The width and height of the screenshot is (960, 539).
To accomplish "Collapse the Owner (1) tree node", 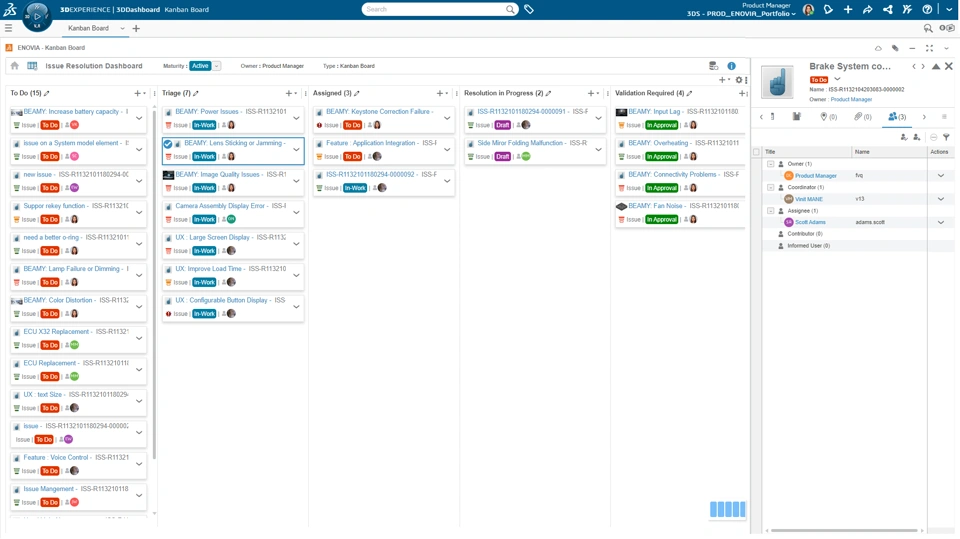I will [x=770, y=164].
